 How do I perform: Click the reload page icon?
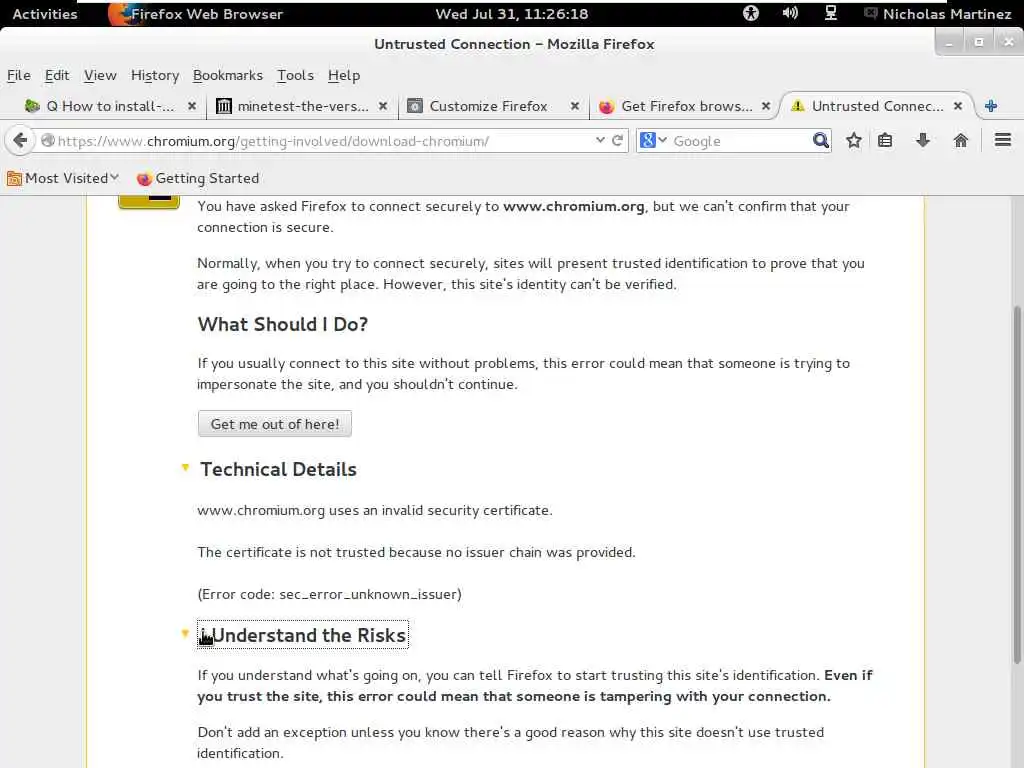[x=617, y=140]
